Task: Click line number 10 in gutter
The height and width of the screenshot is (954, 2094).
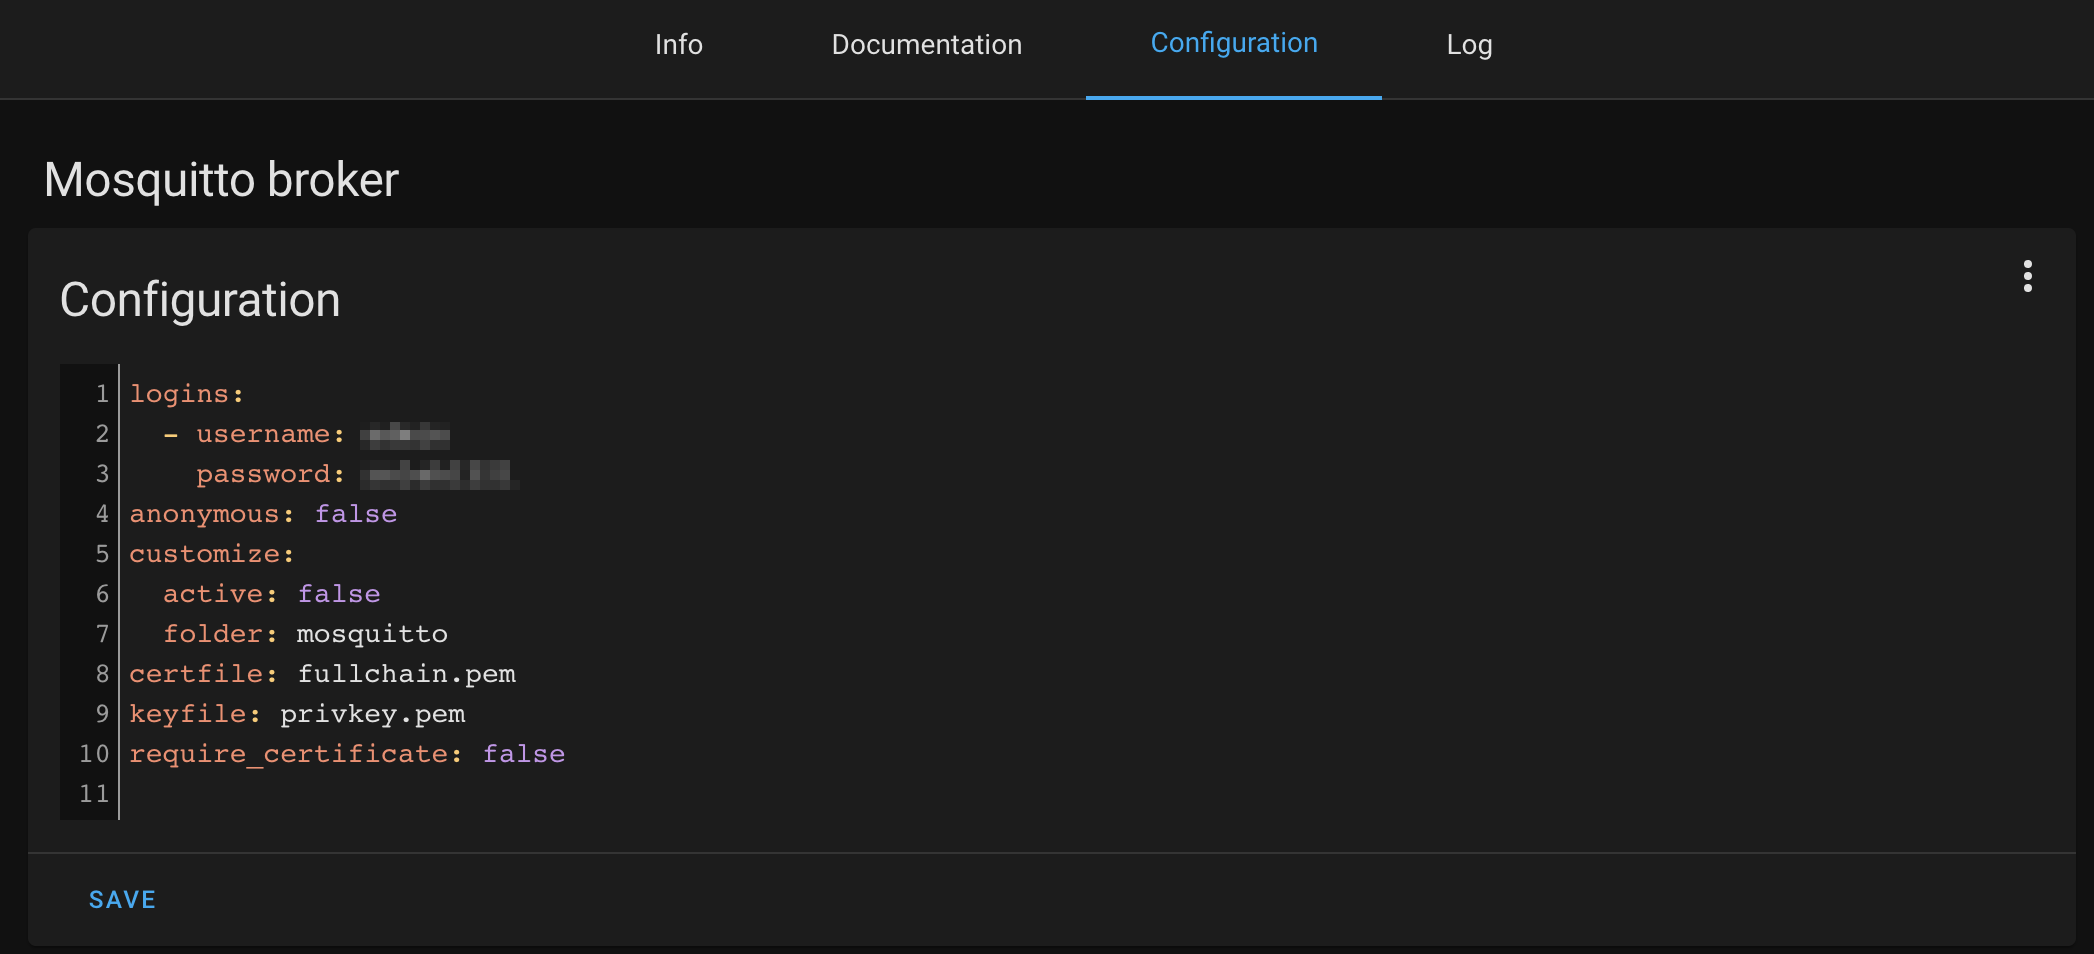Action: [94, 754]
